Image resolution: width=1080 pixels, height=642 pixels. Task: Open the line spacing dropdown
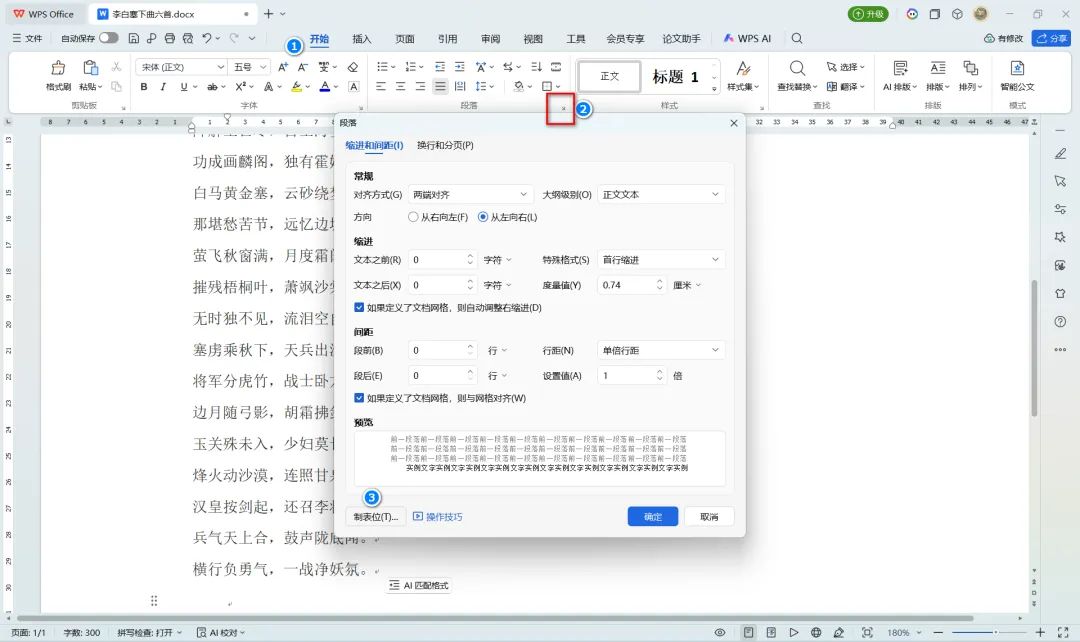[661, 350]
